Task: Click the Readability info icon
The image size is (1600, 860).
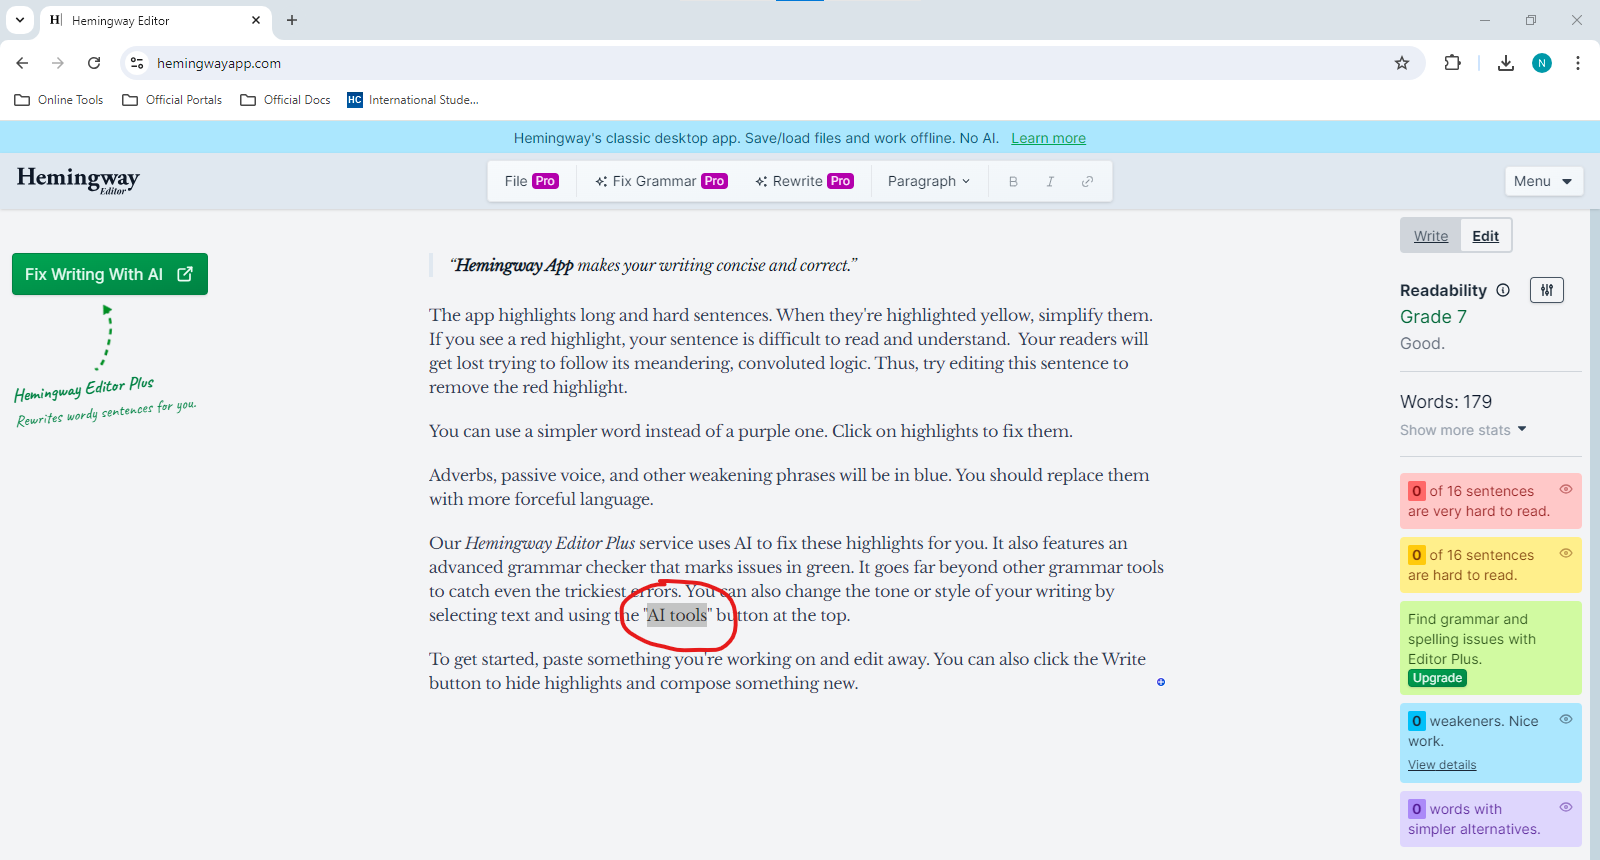Action: (x=1503, y=290)
